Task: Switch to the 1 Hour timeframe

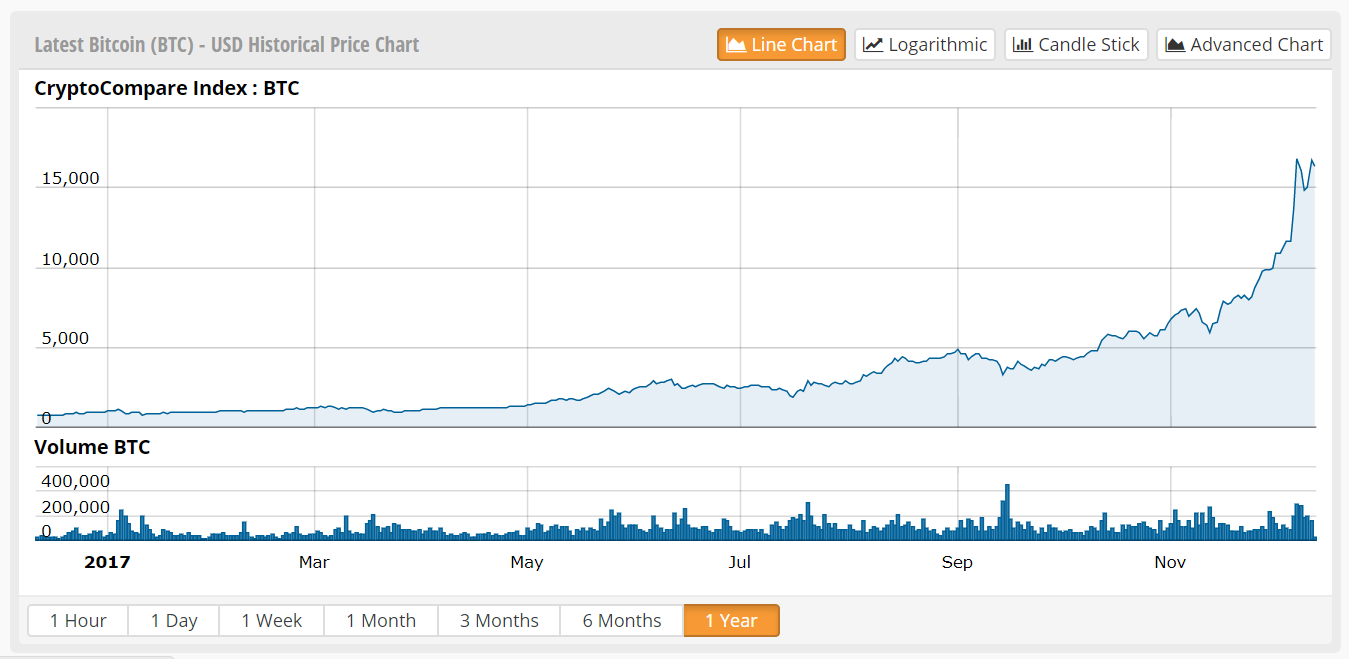Action: click(x=77, y=620)
